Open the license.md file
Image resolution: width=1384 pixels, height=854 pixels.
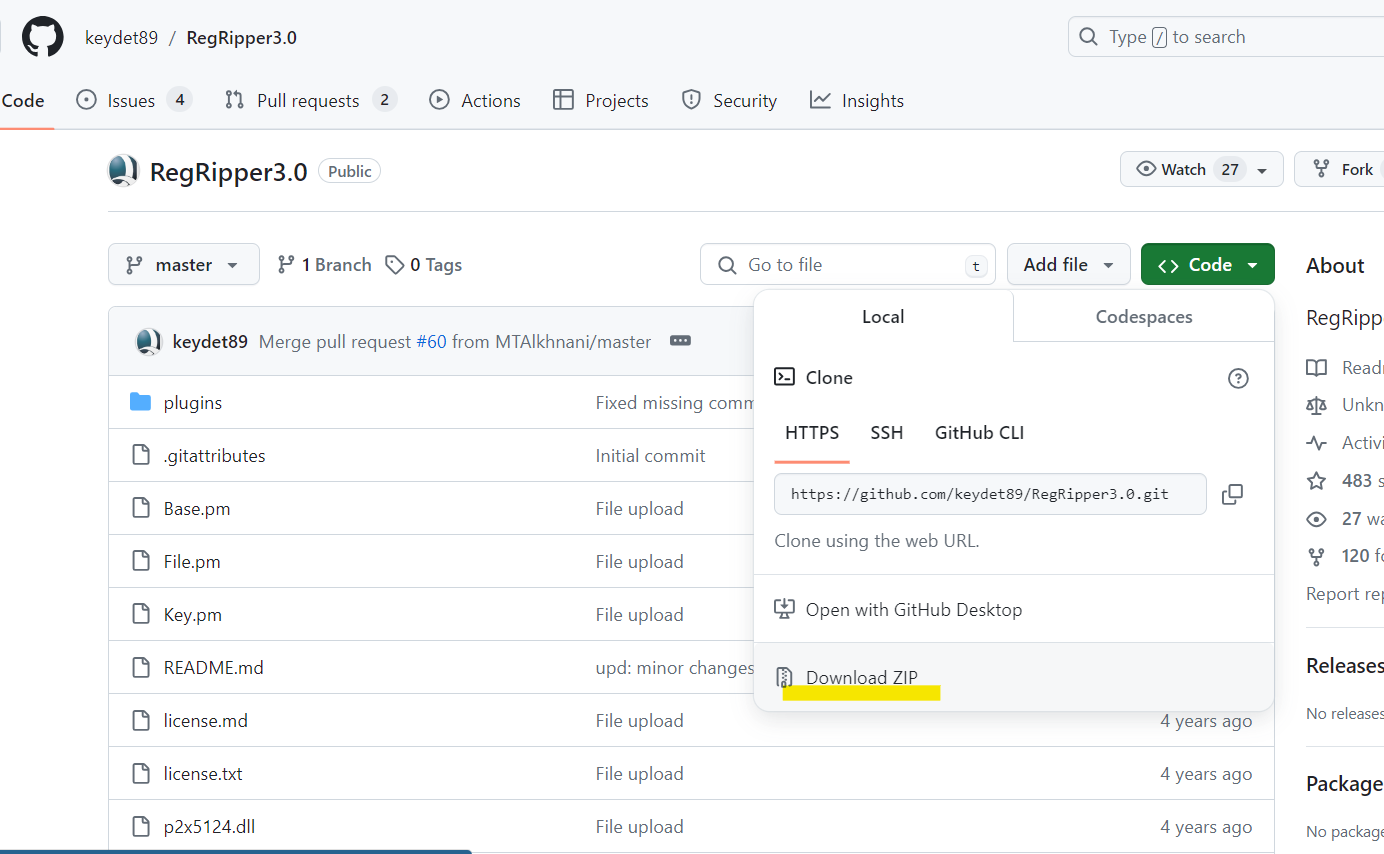coord(206,720)
